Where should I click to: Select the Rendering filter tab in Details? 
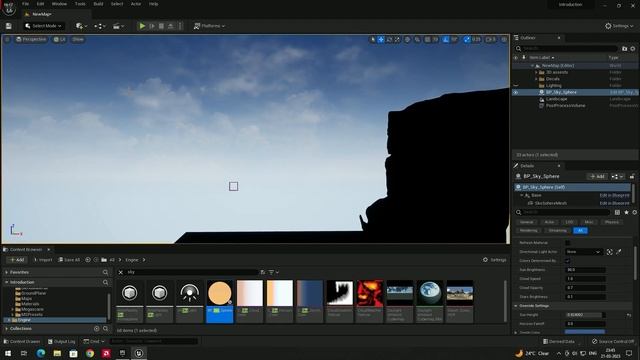tap(529, 231)
